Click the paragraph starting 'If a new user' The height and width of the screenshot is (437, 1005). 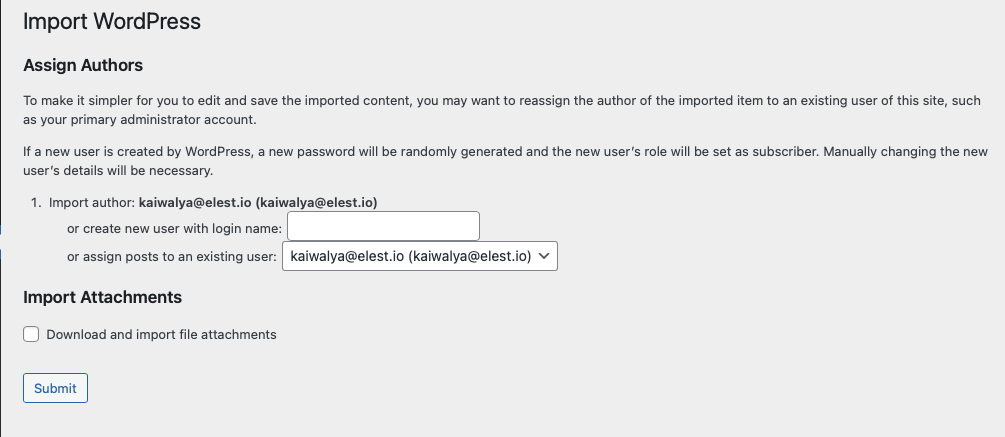point(400,152)
